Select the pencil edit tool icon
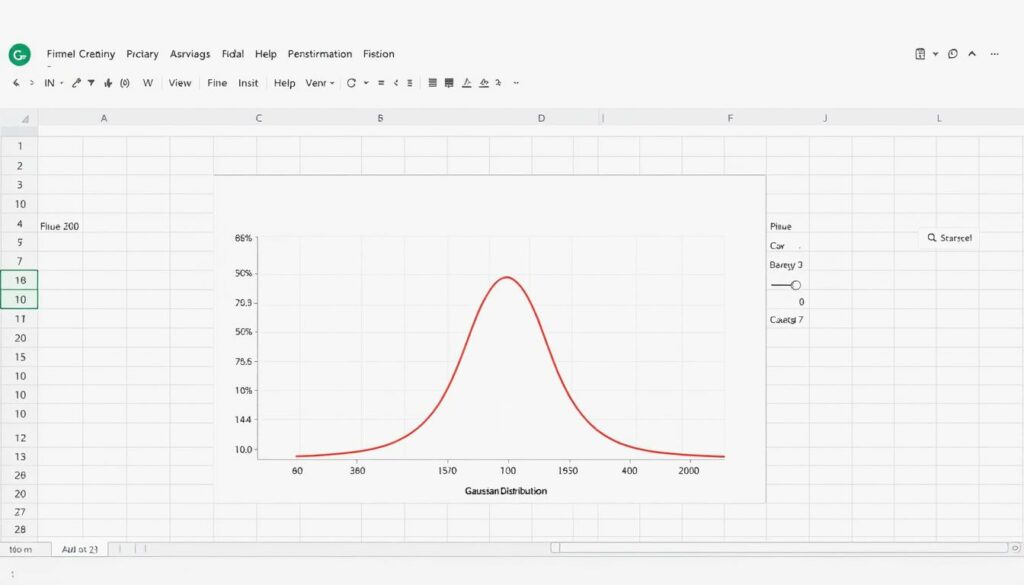 click(x=76, y=83)
